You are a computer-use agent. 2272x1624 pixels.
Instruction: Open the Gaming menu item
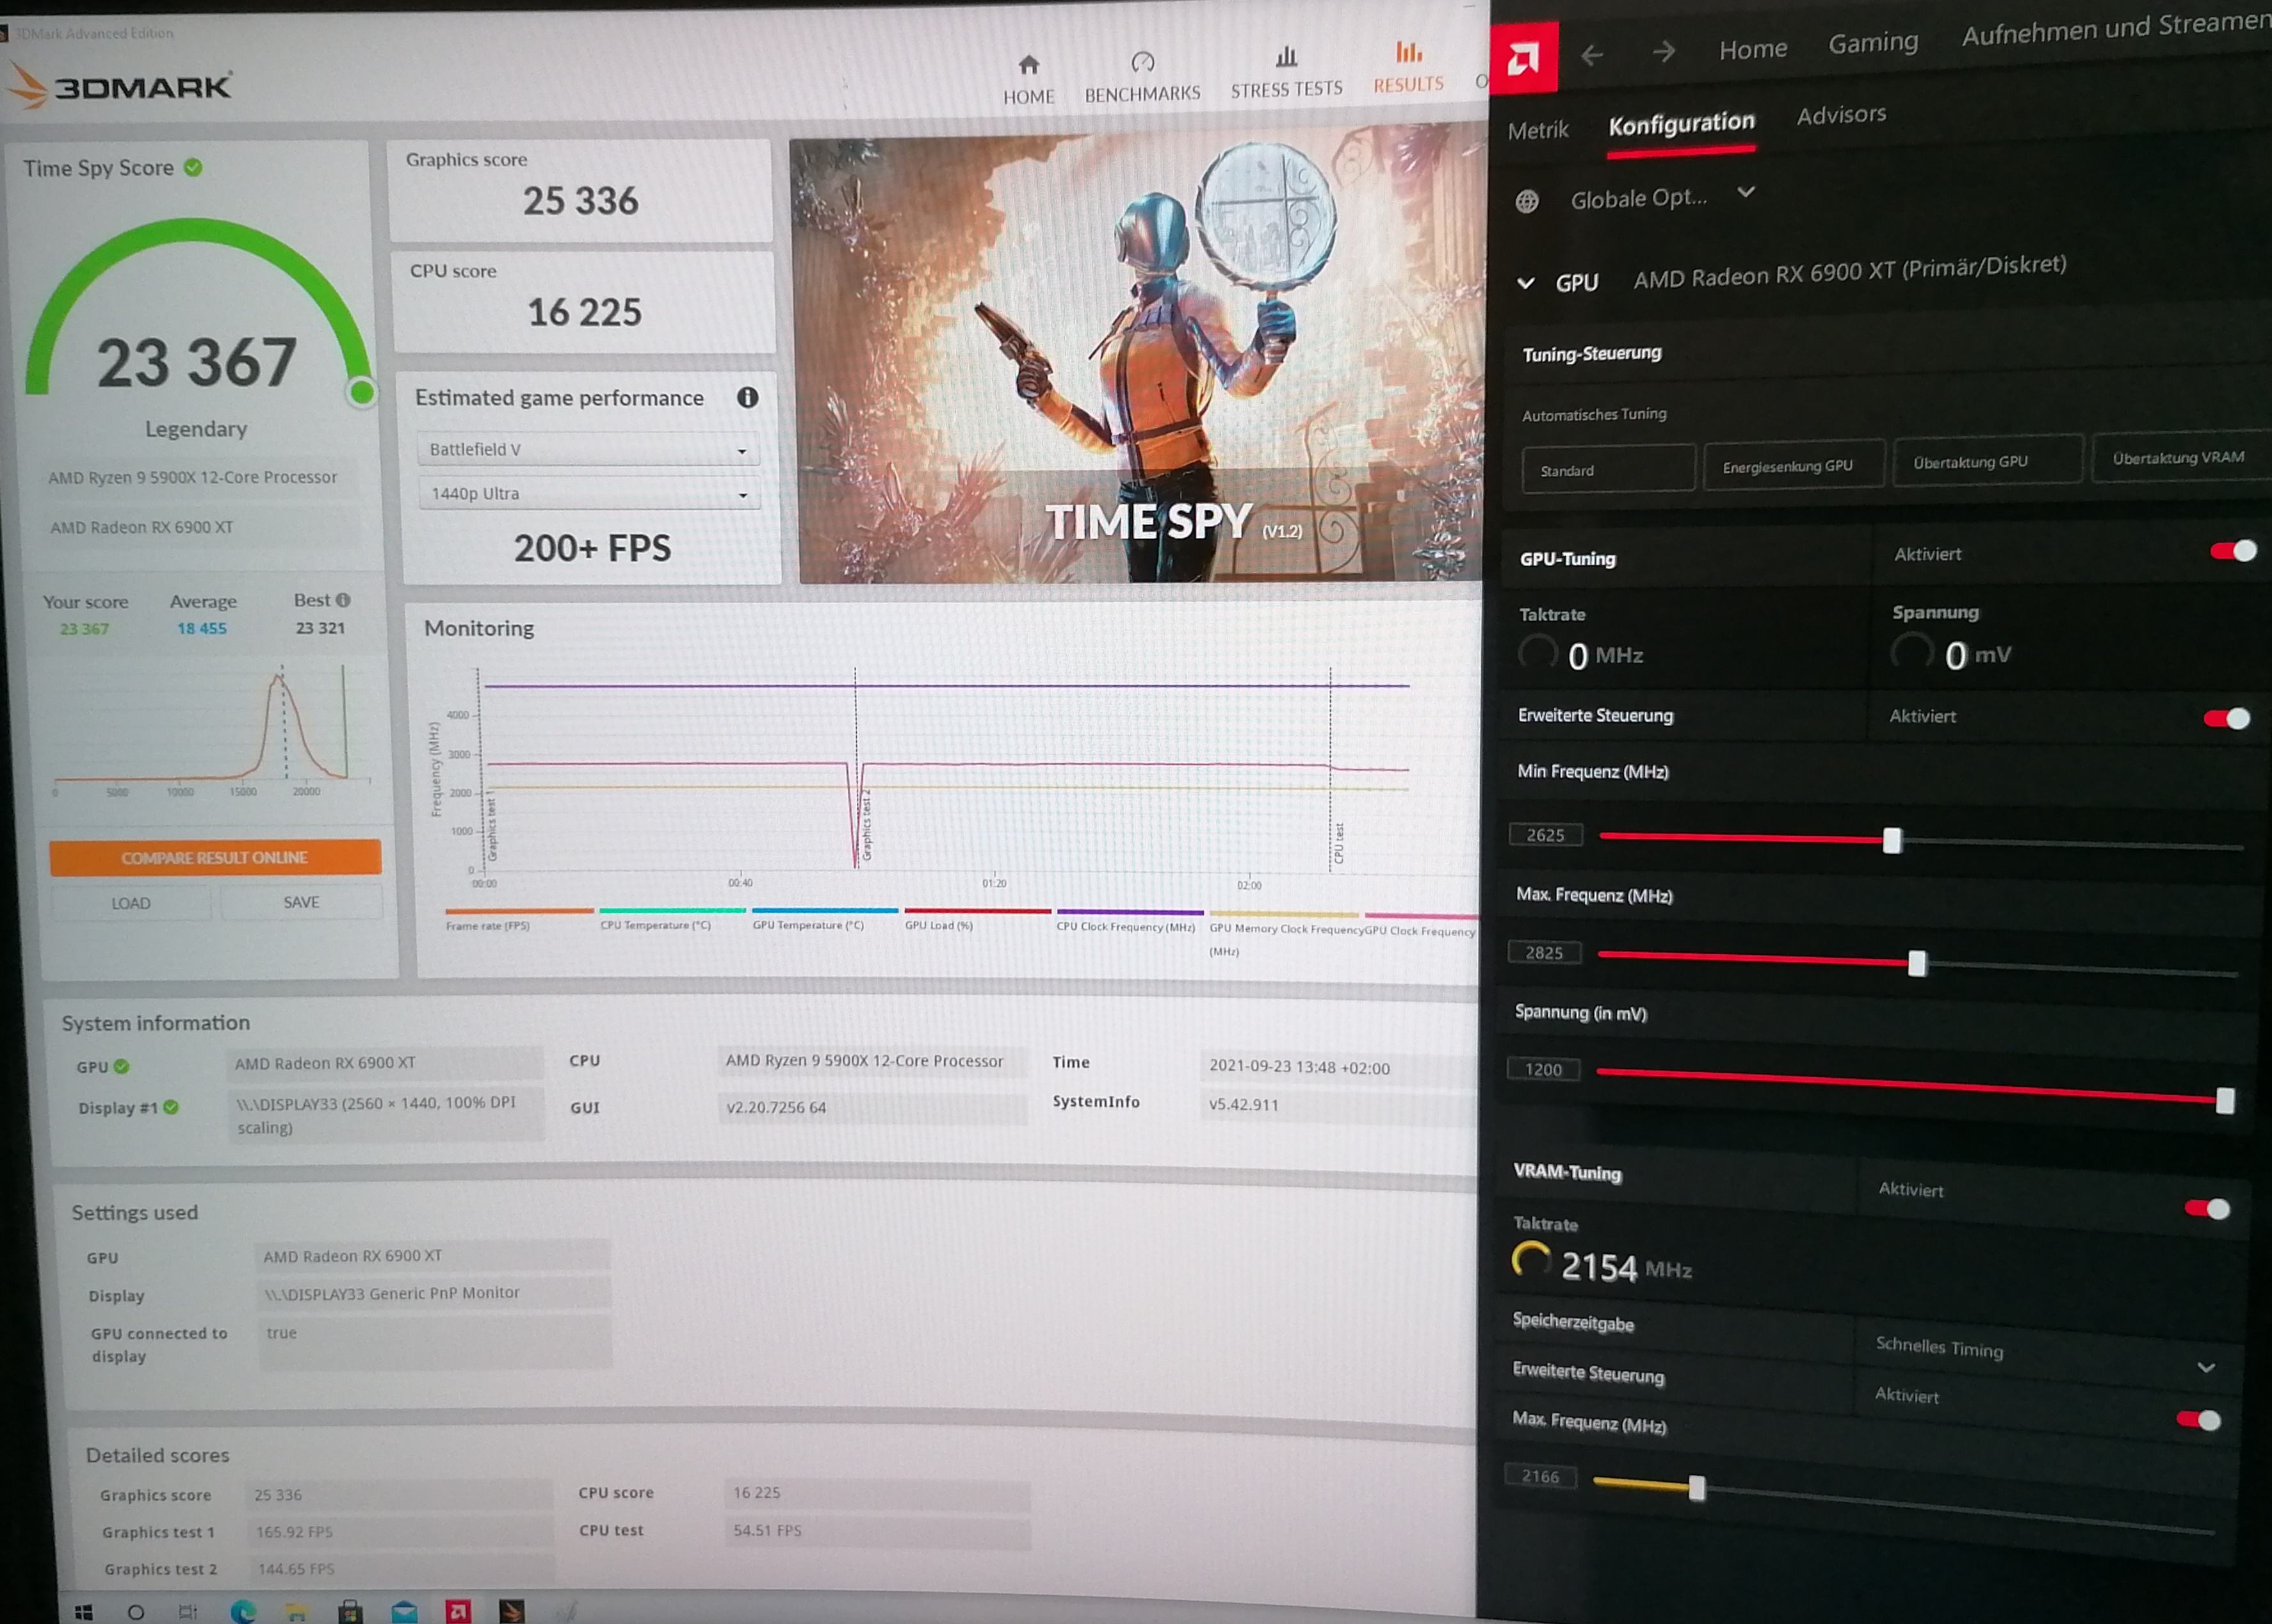[x=1872, y=43]
